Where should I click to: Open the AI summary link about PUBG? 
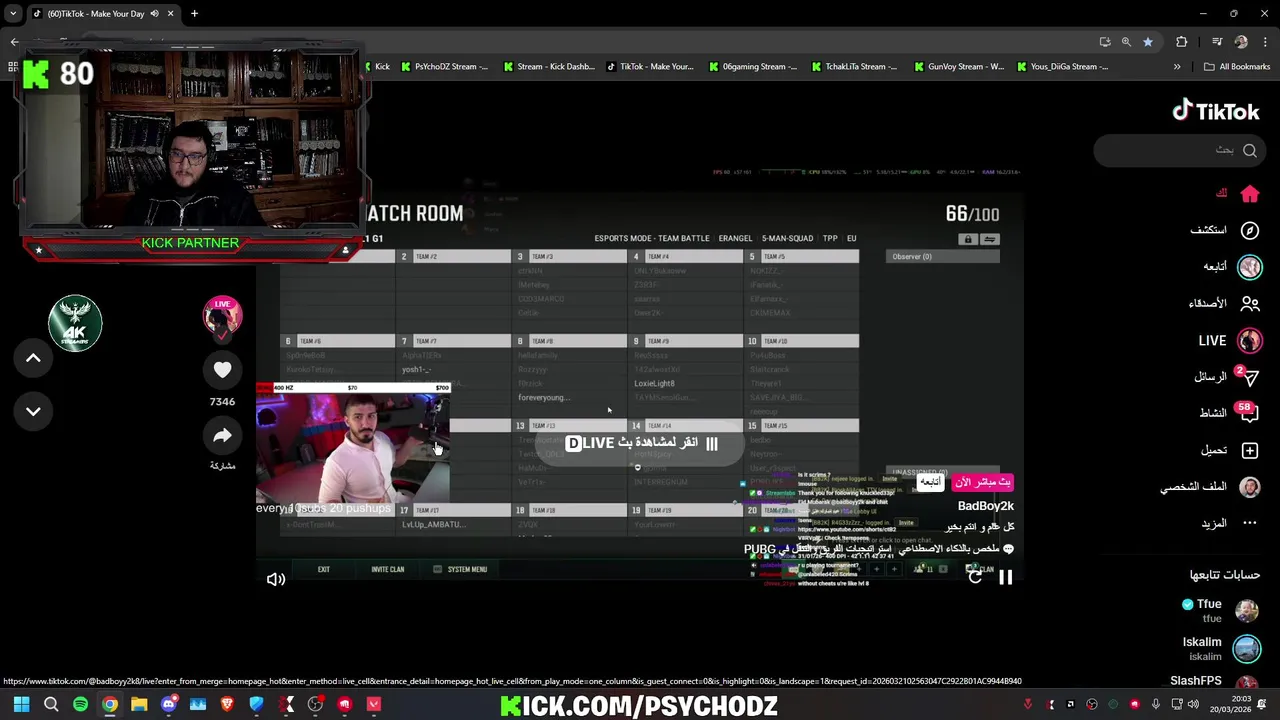(878, 549)
